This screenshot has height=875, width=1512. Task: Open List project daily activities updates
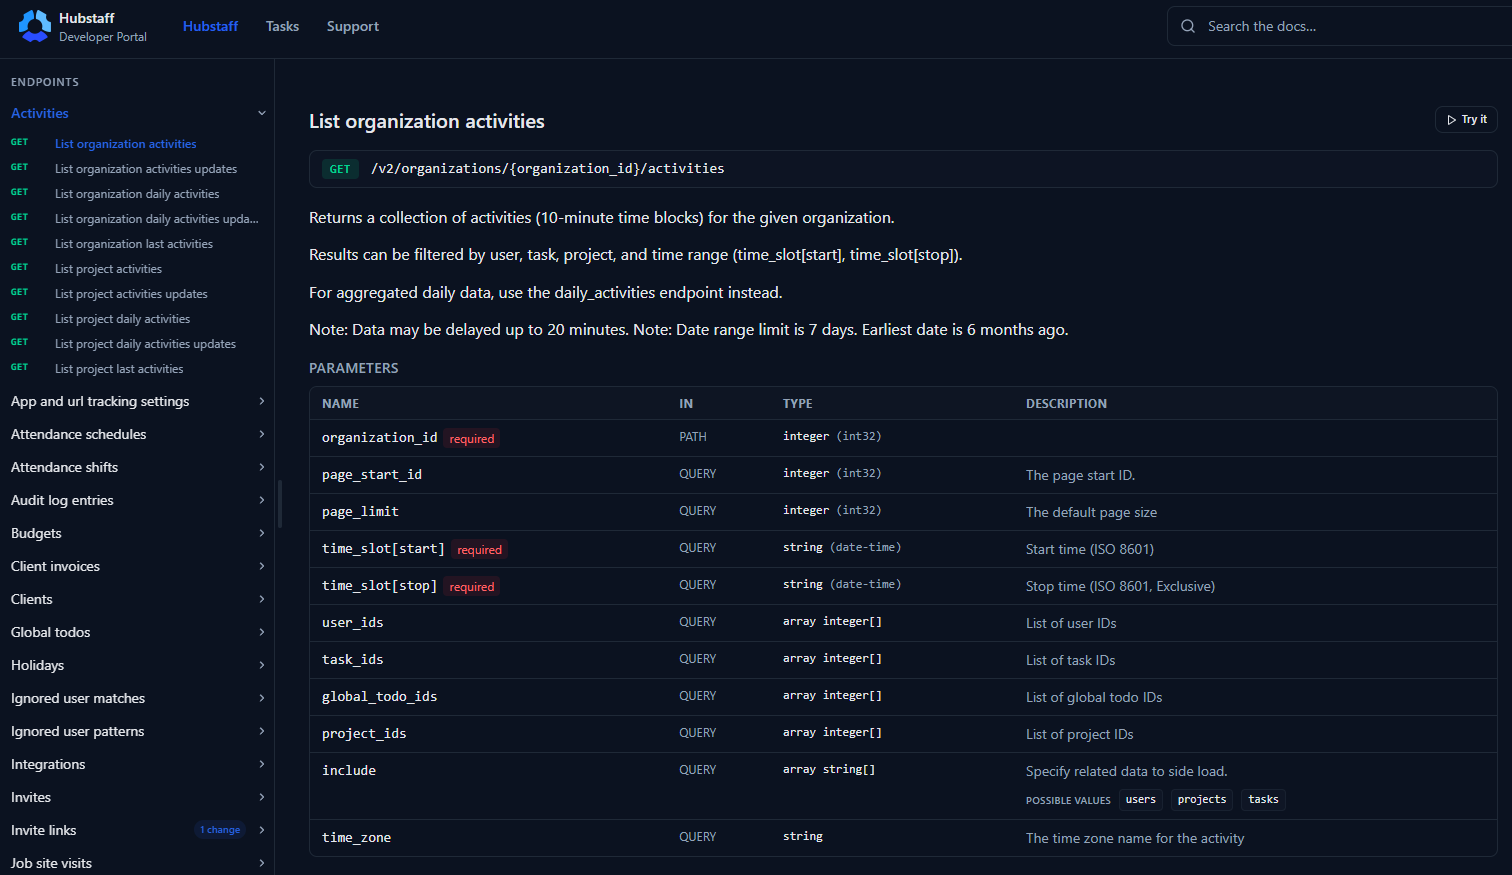(145, 344)
